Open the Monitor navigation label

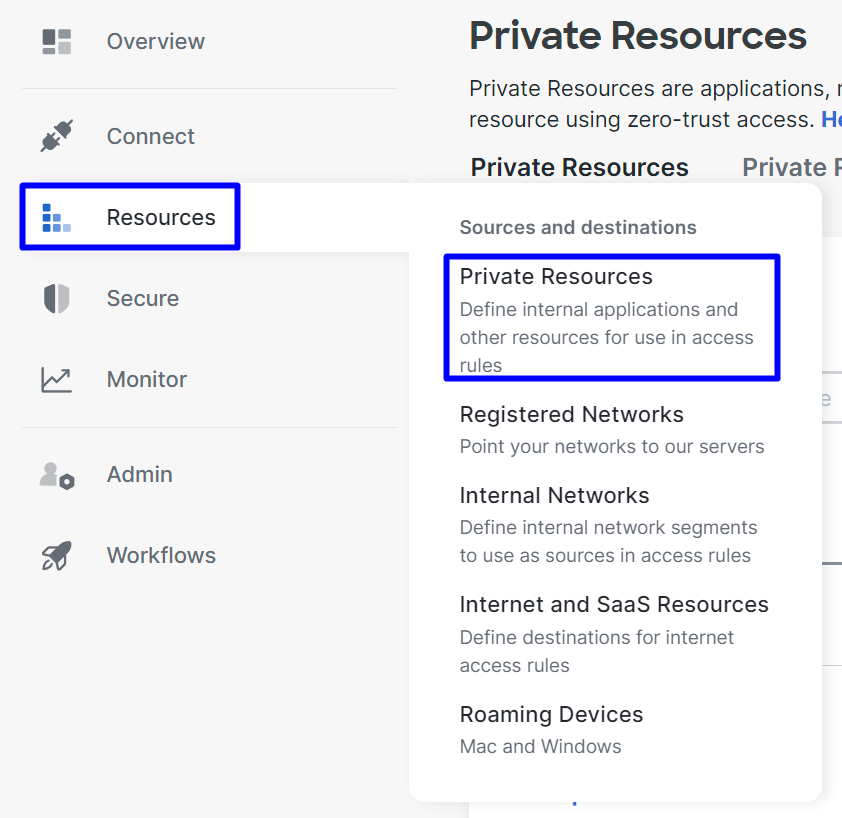[x=147, y=380]
